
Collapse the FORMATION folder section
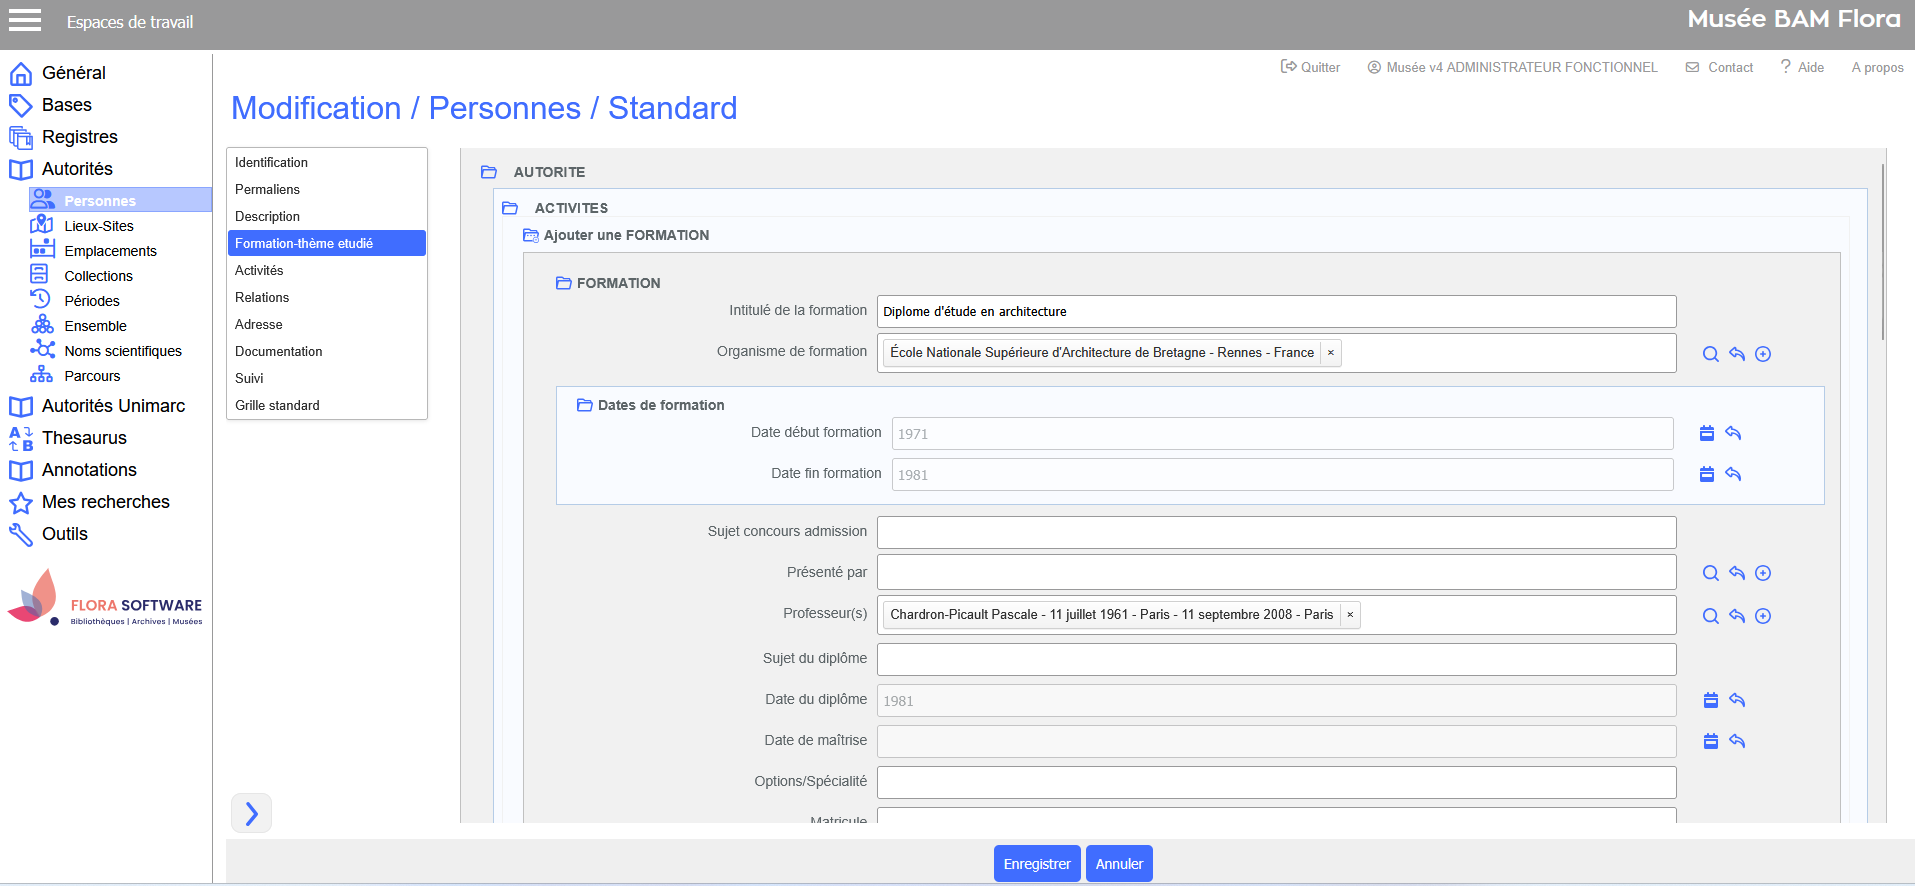(x=563, y=283)
